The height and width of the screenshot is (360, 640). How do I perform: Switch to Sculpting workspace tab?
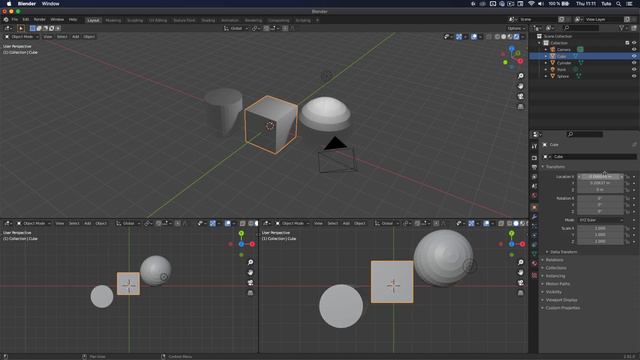coord(135,20)
